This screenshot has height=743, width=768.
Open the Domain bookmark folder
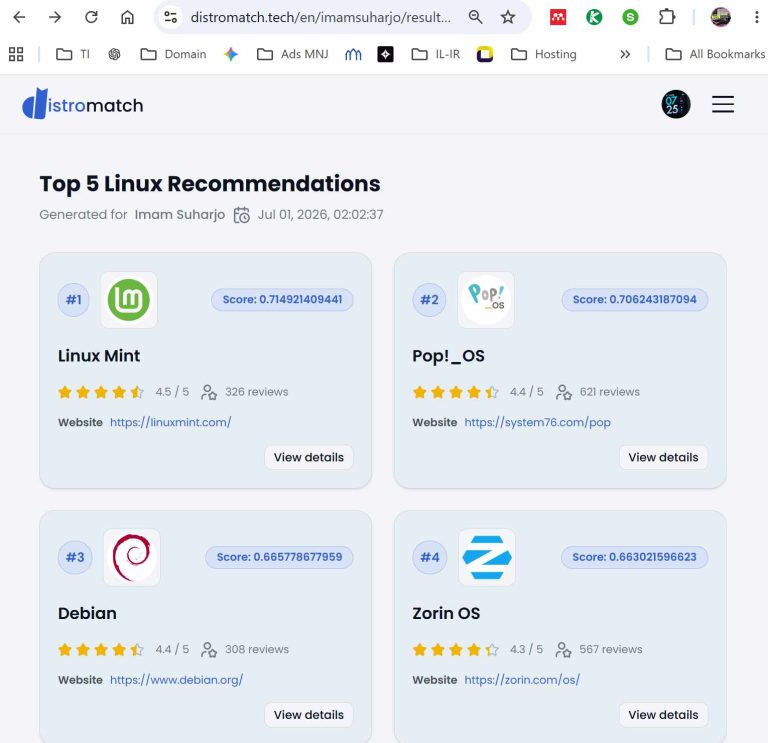click(173, 54)
